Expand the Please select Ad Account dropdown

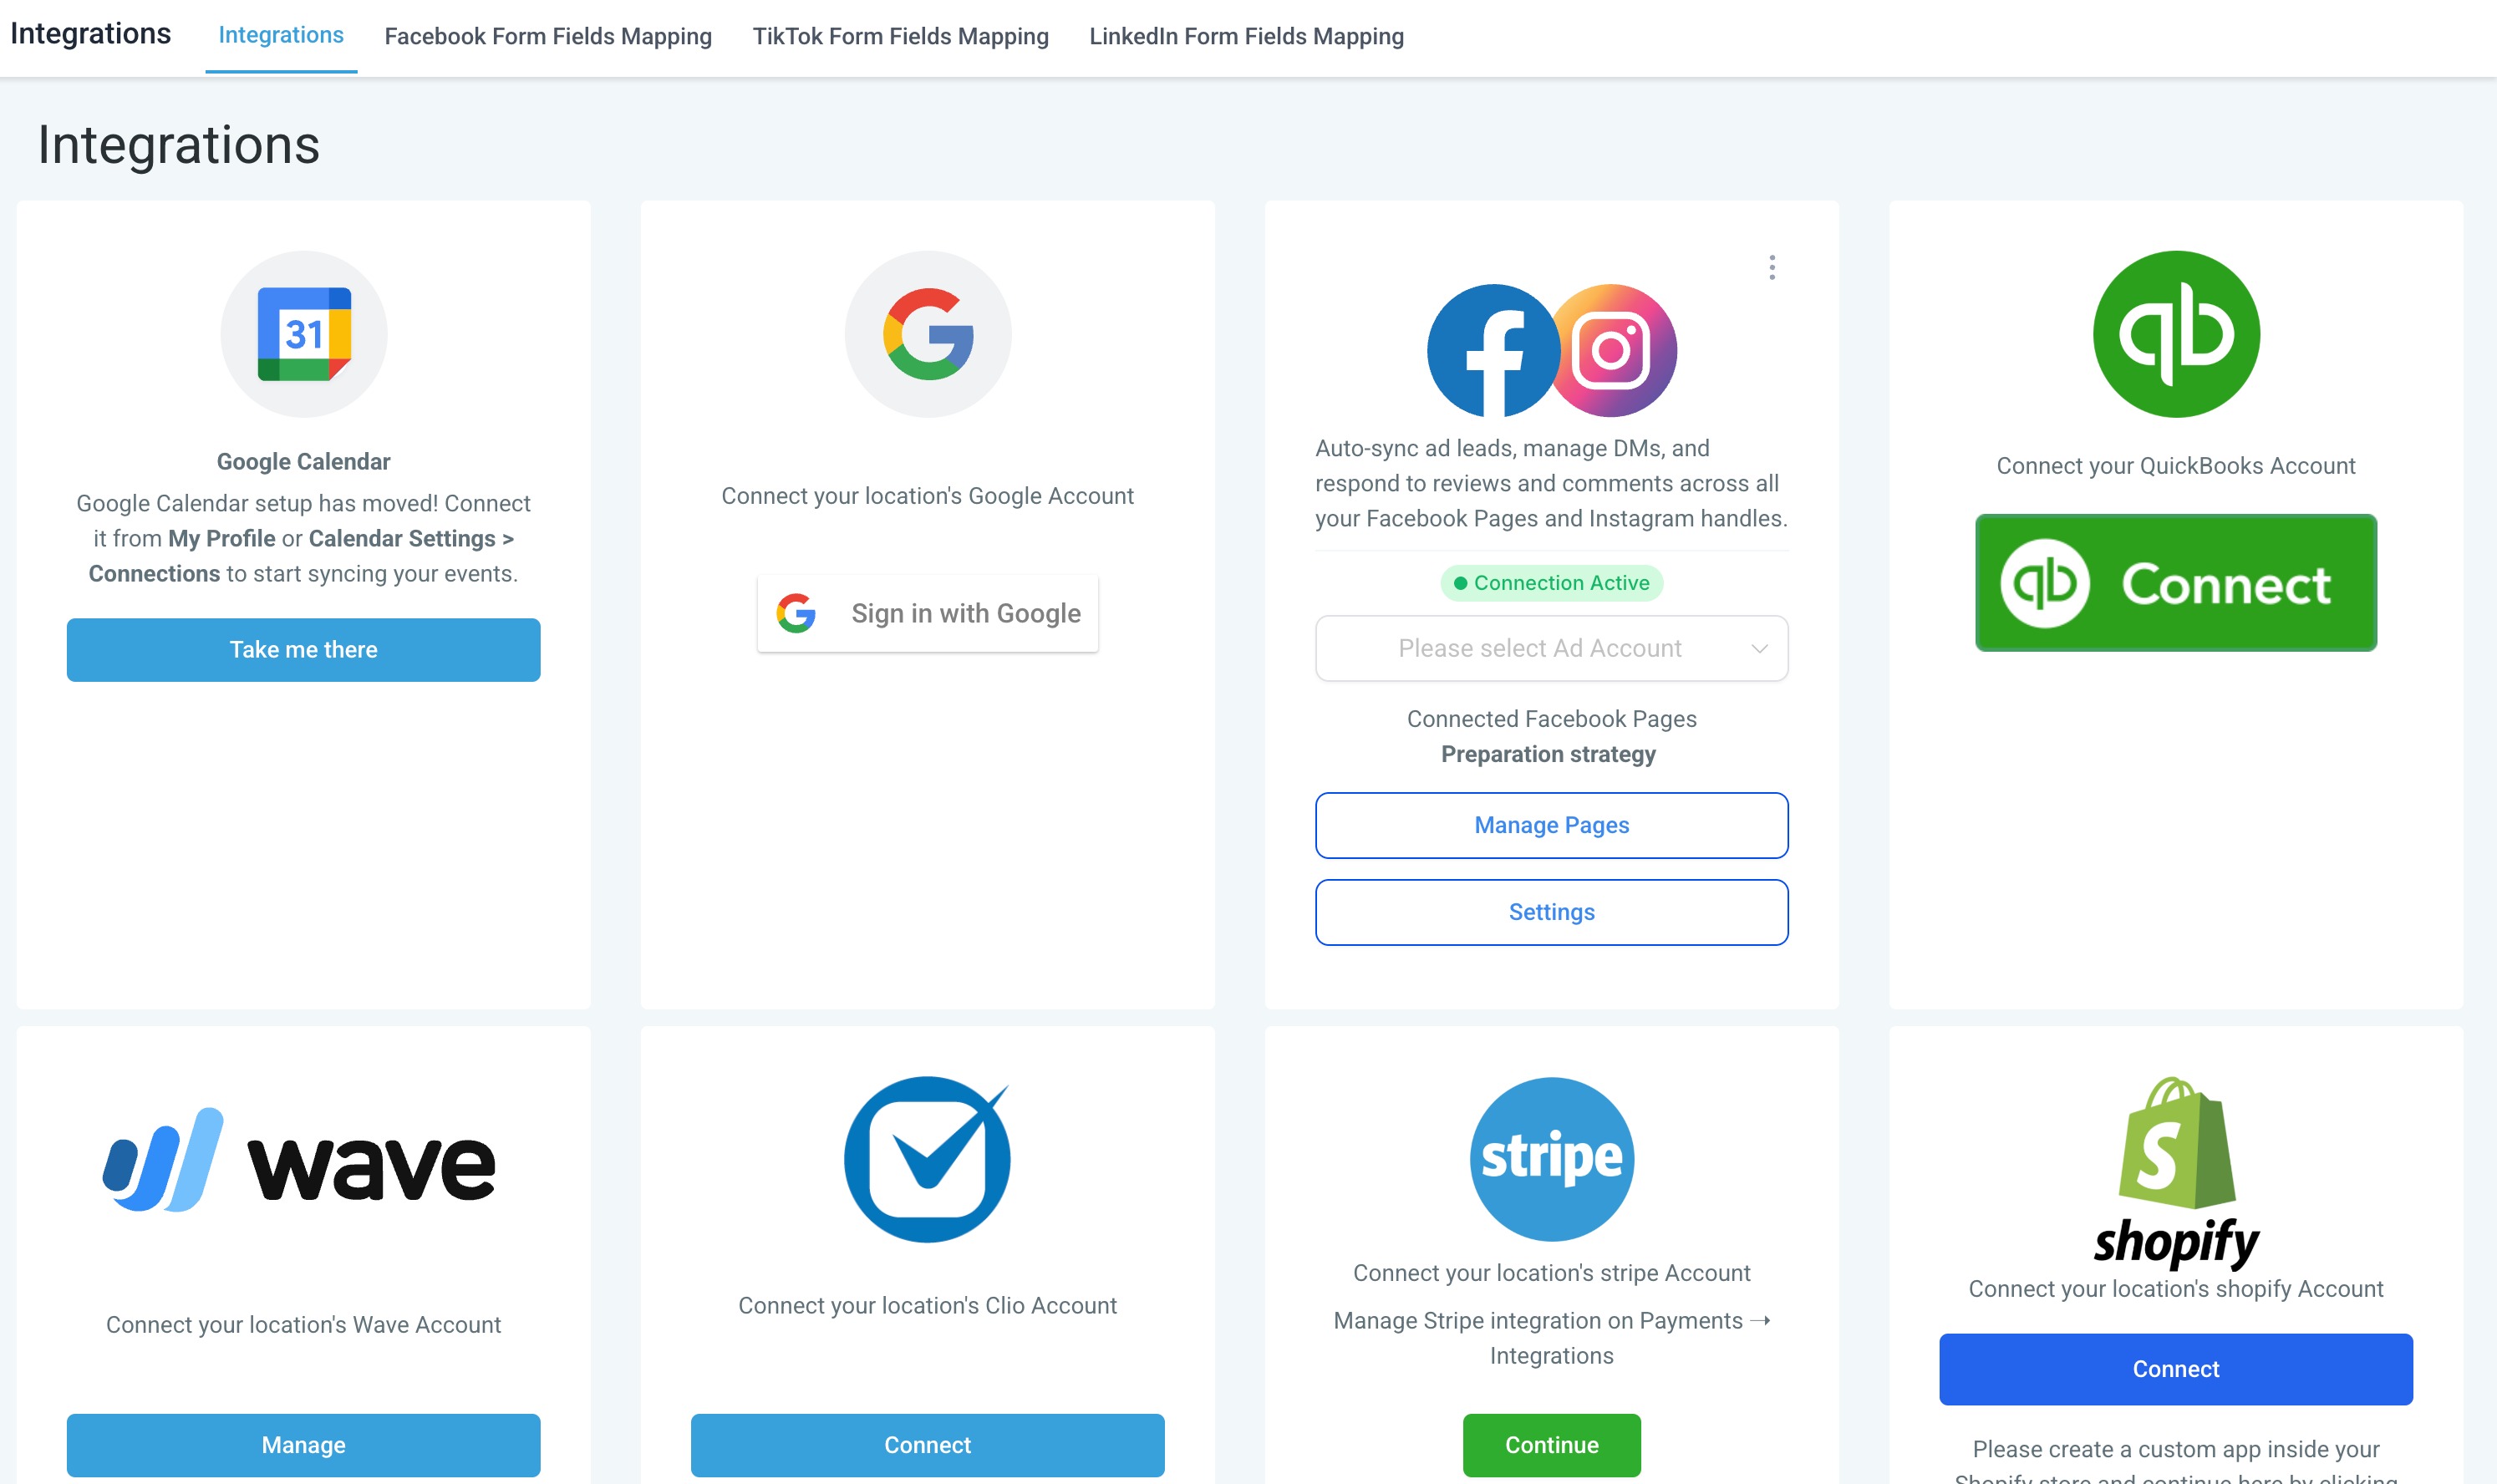click(x=1551, y=648)
